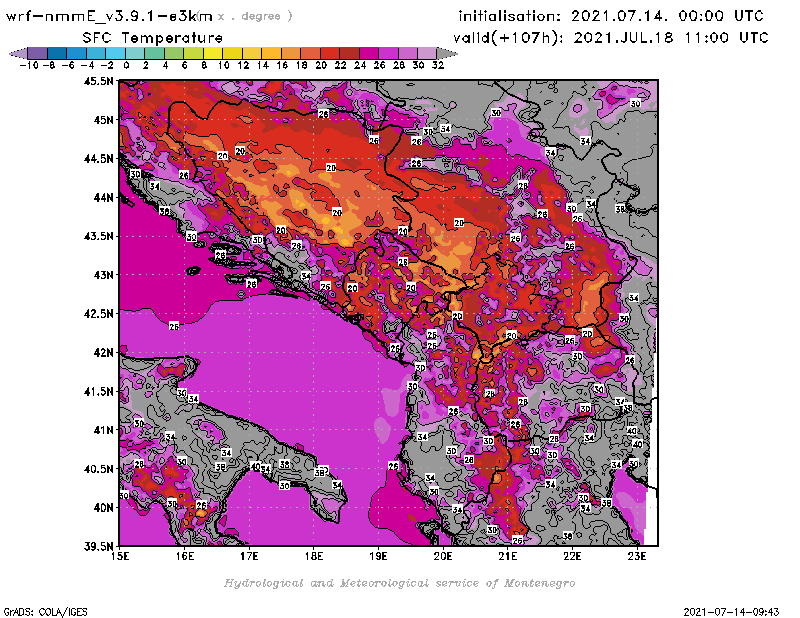The width and height of the screenshot is (800, 618).
Task: Click the '18E' longitude axis label
Action: 314,556
